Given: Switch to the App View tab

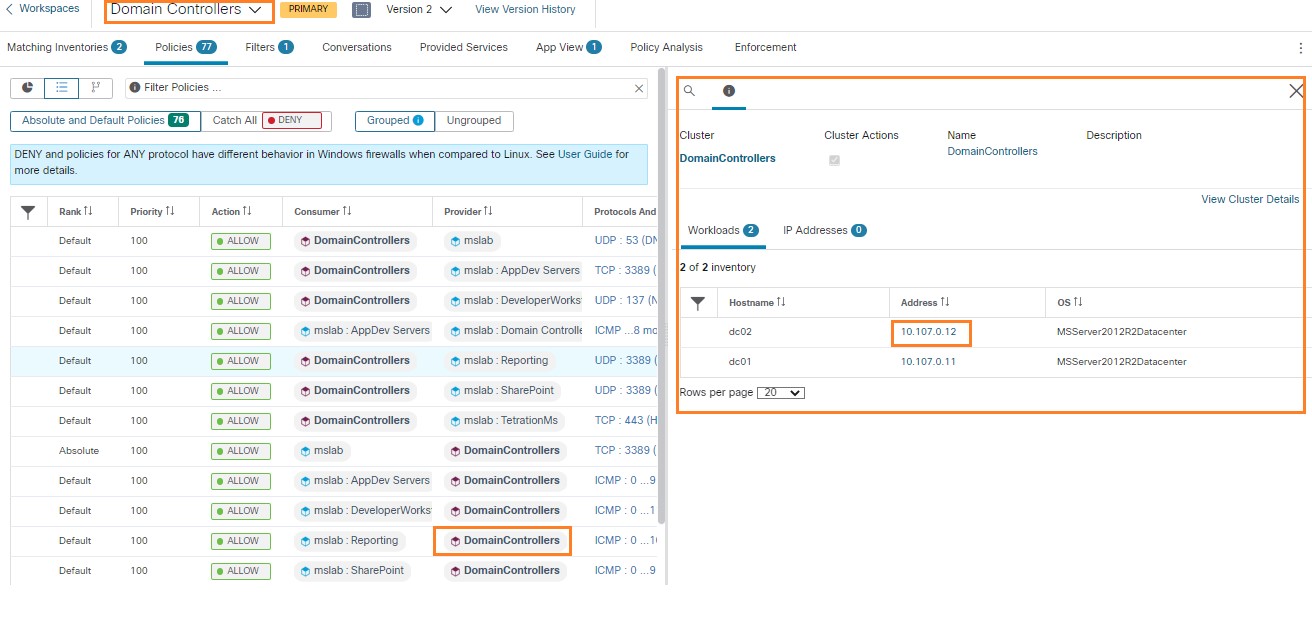Looking at the screenshot, I should point(569,47).
